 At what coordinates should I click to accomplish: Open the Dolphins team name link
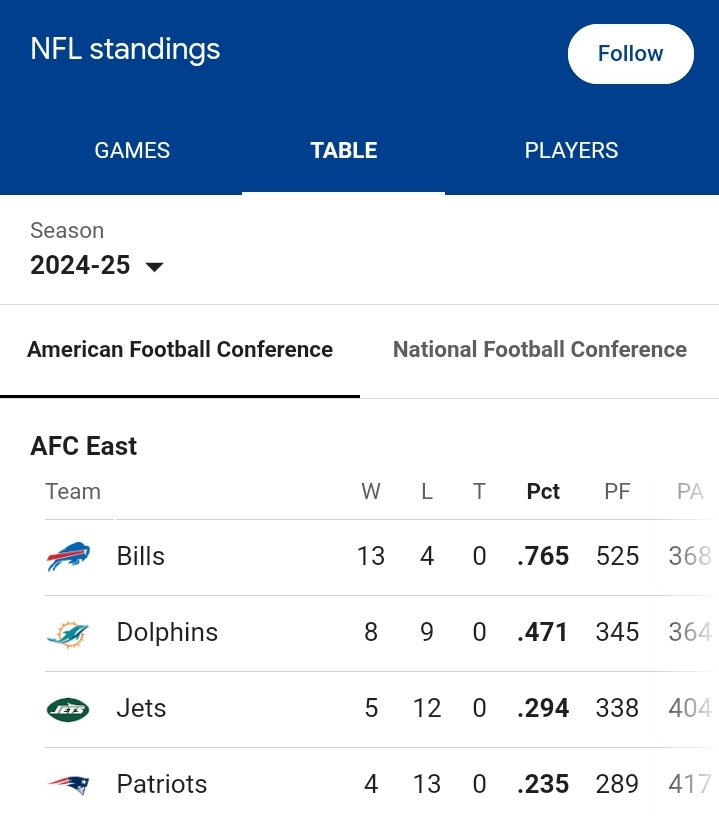(x=167, y=632)
